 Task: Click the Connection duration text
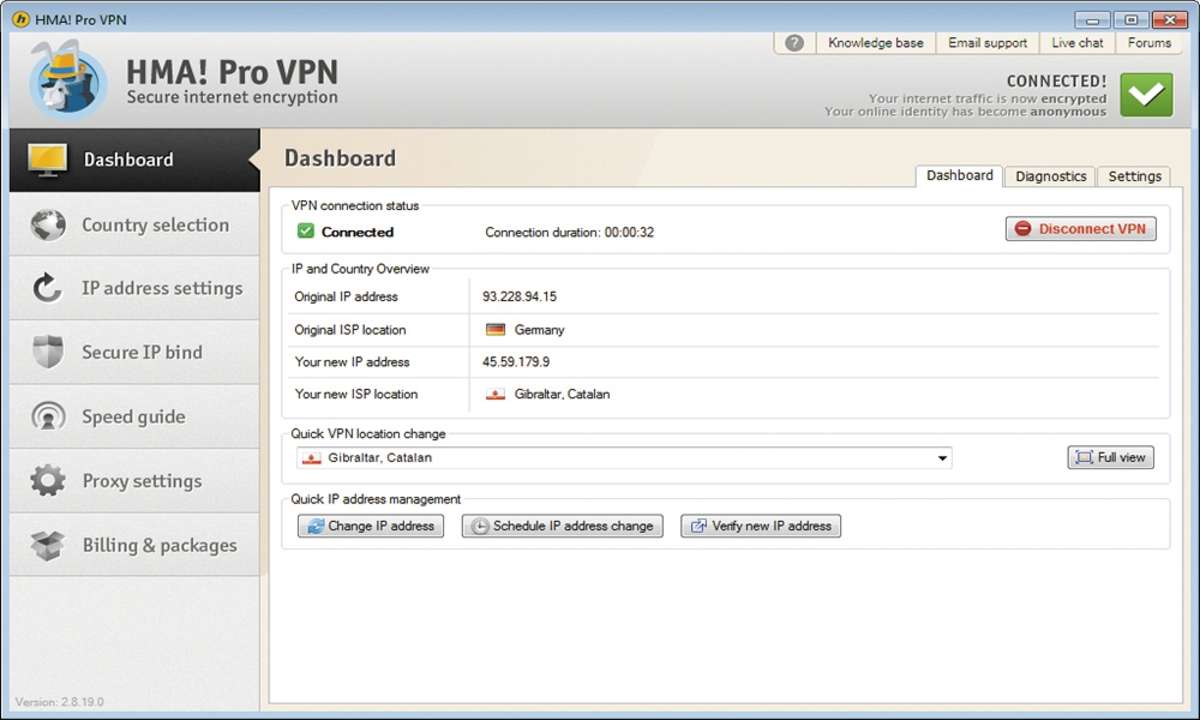coord(569,233)
